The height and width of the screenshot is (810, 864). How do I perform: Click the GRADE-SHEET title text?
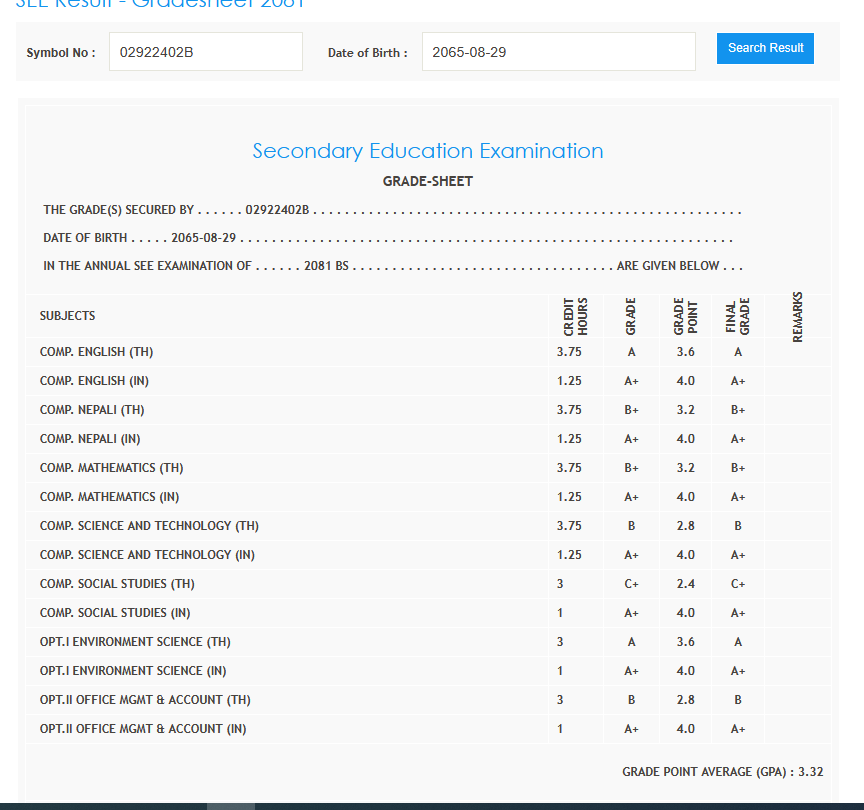point(428,181)
